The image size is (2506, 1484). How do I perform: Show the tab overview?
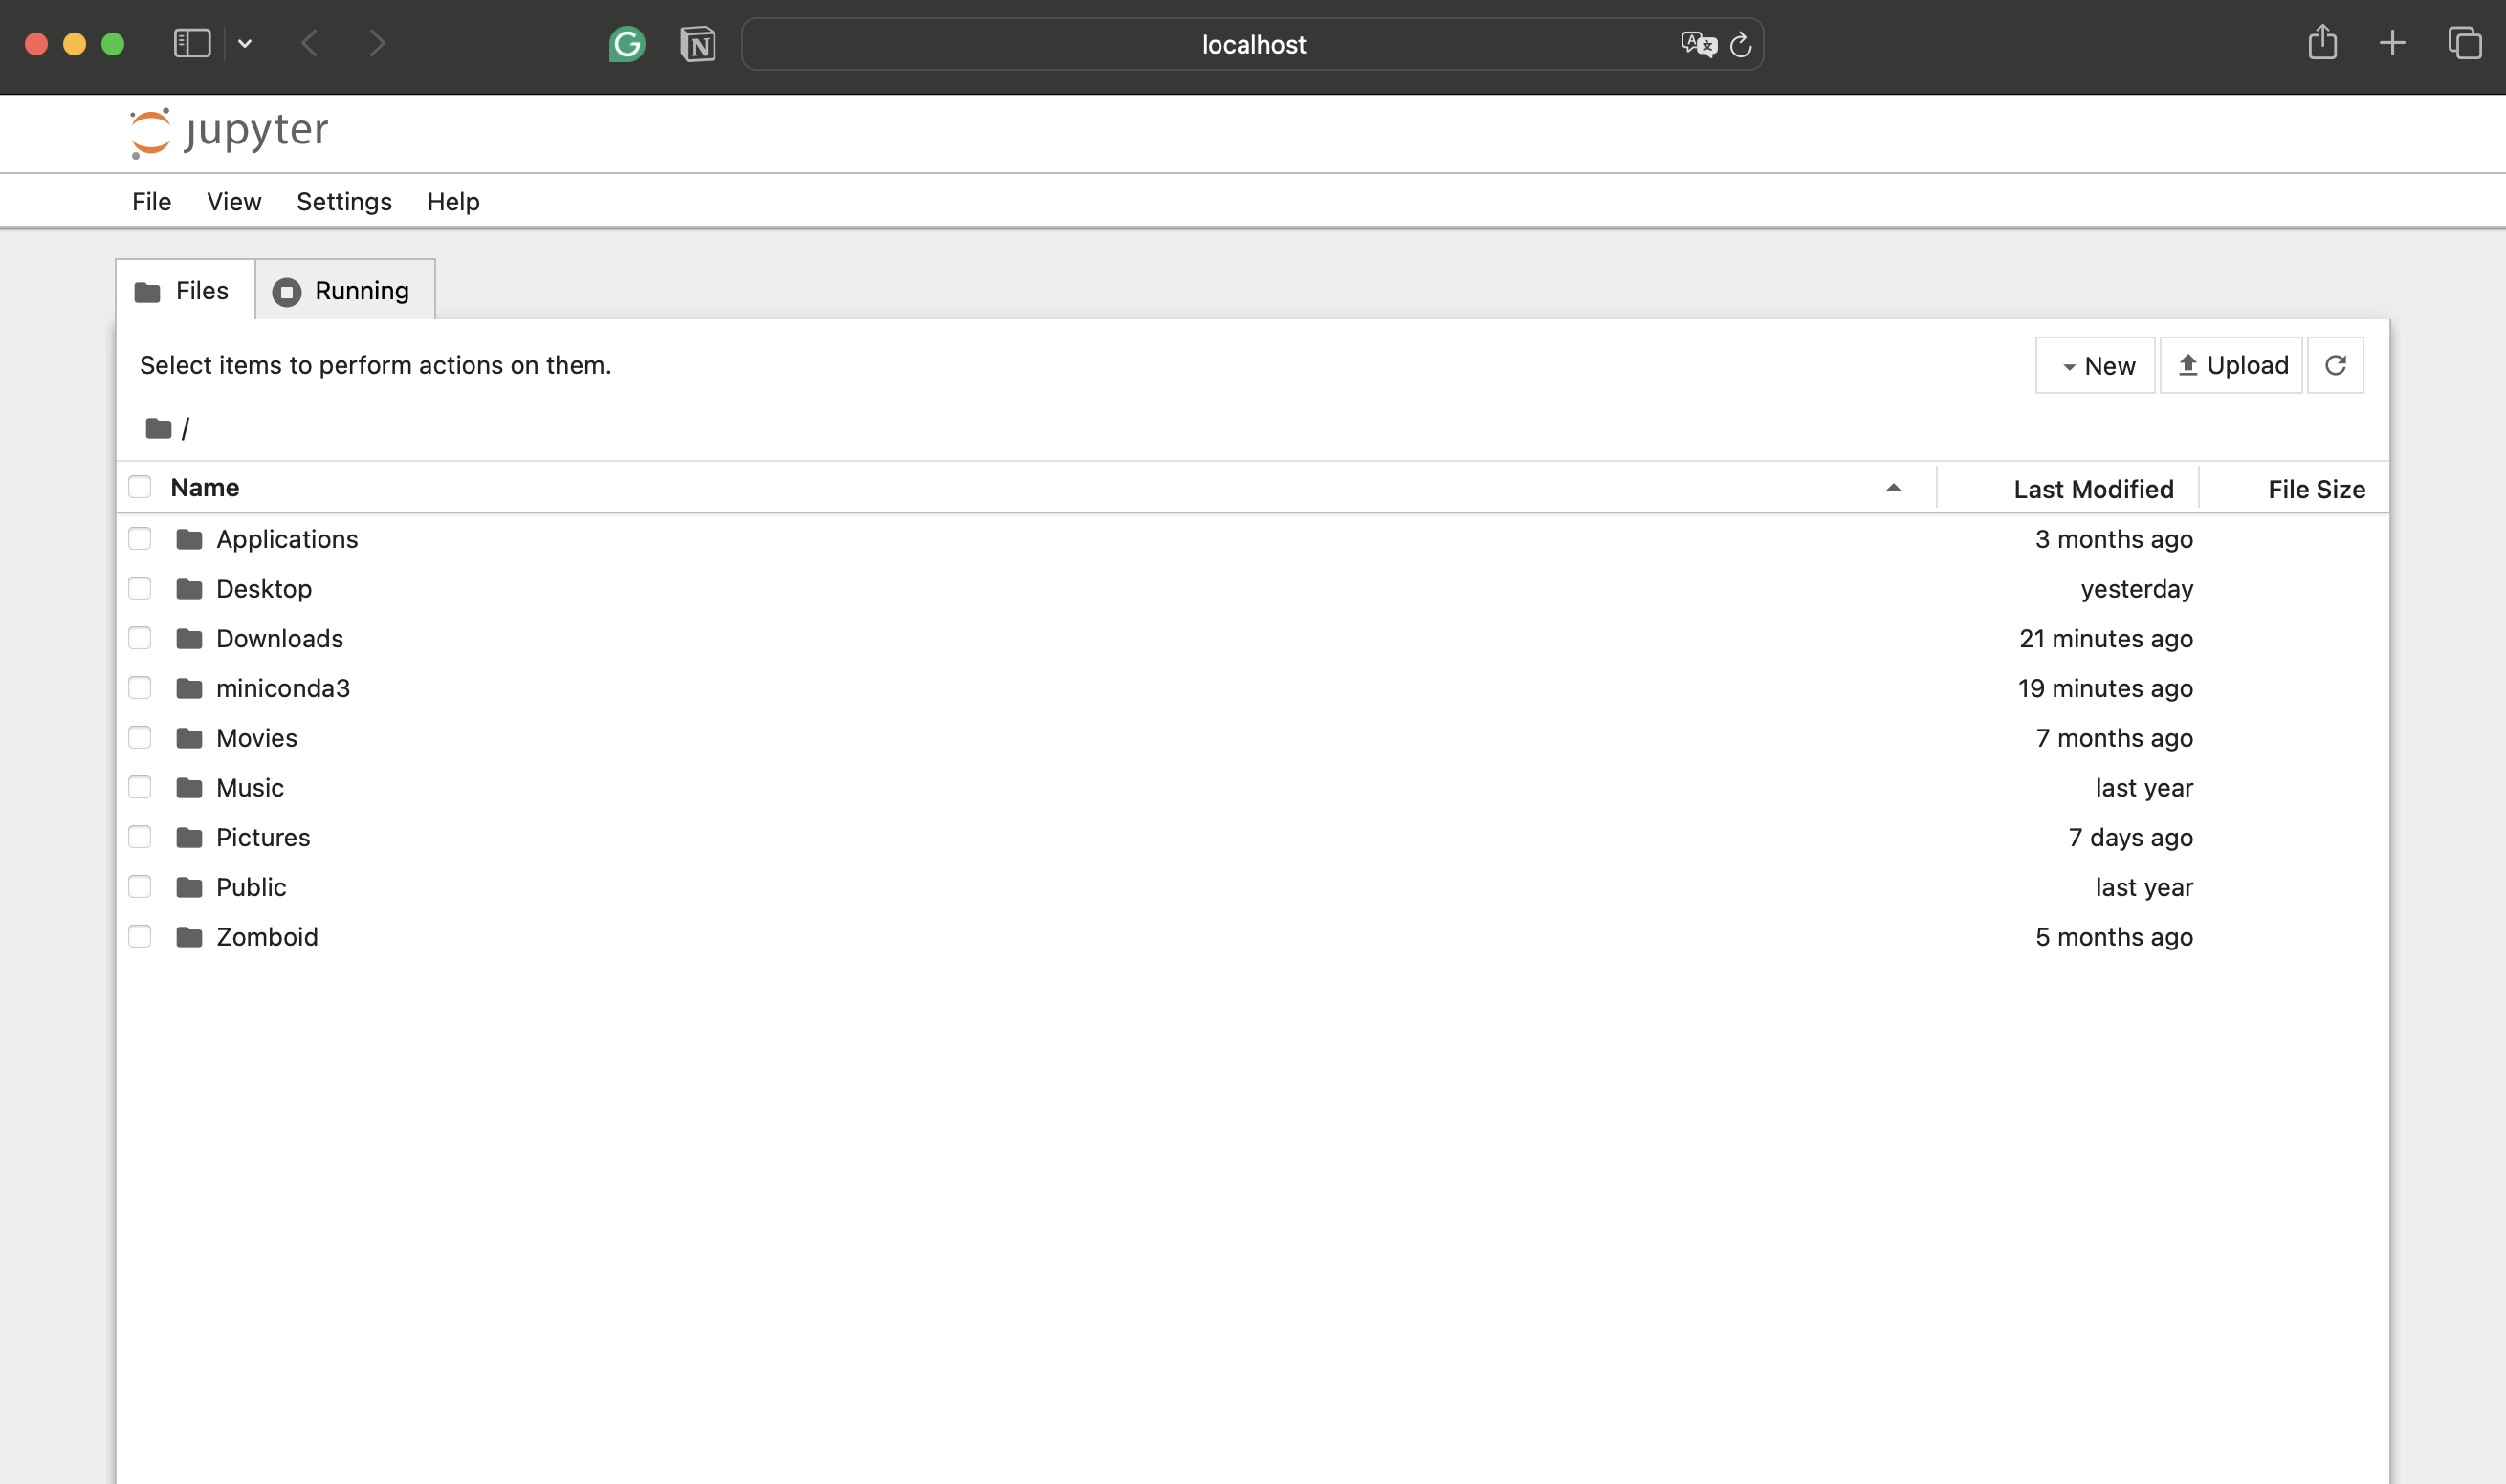click(2464, 43)
